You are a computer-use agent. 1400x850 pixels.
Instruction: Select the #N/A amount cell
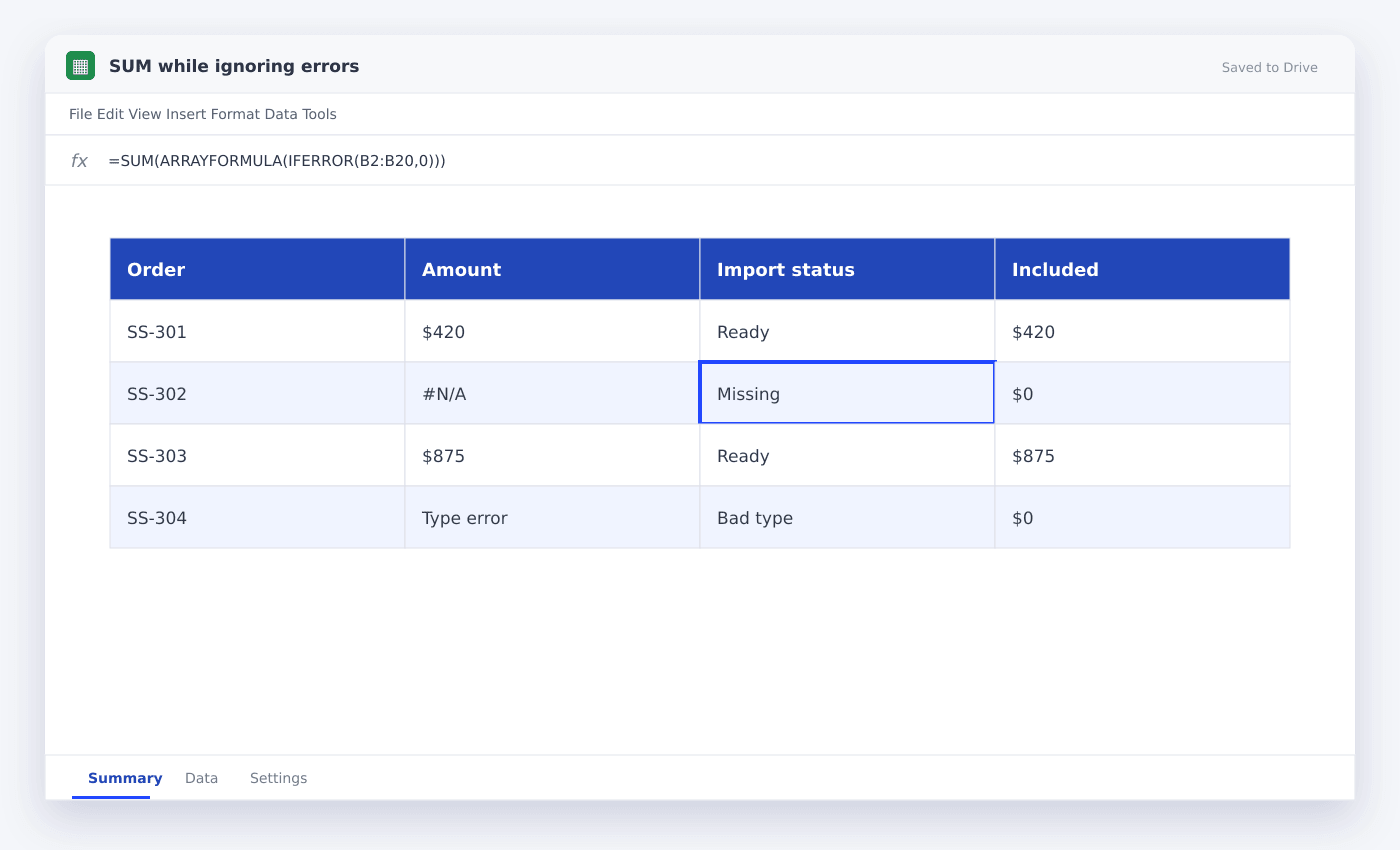(552, 393)
